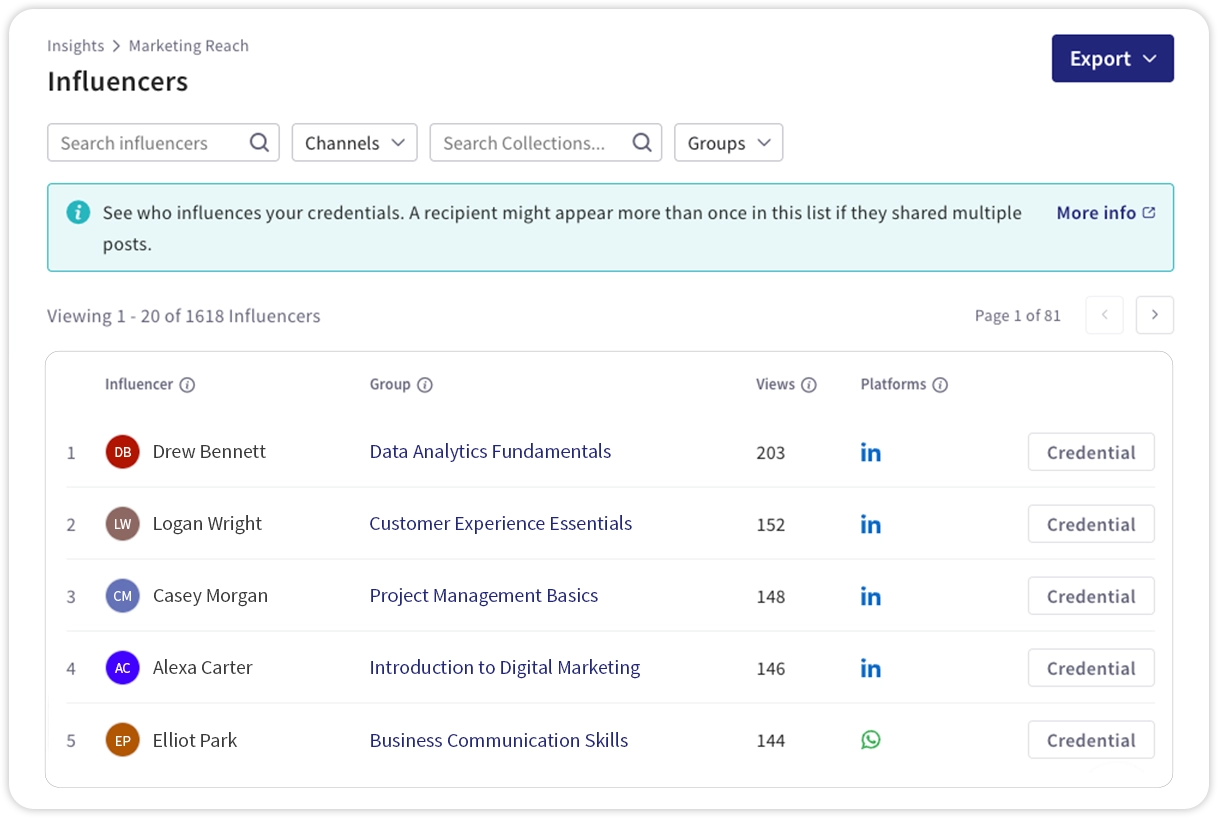The width and height of the screenshot is (1219, 819).
Task: Click Credential button for Alexa Carter
Action: 1091,668
